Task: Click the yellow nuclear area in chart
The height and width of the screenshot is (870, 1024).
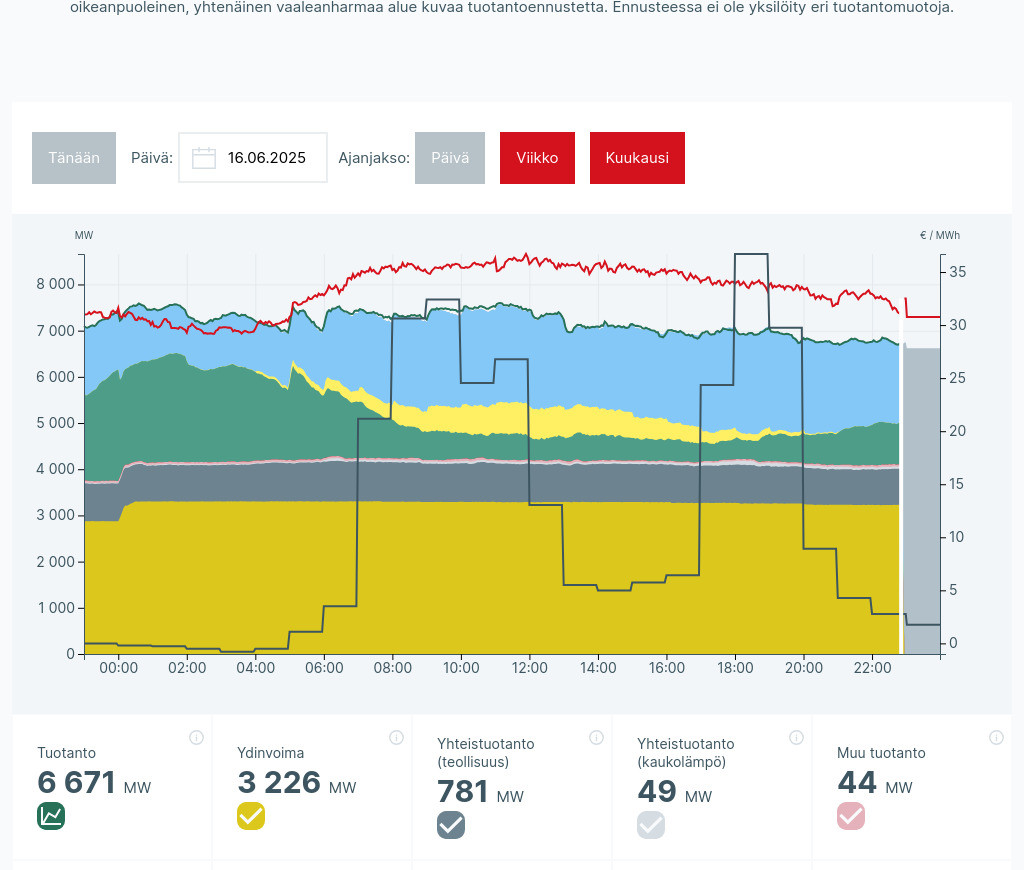Action: [450, 580]
